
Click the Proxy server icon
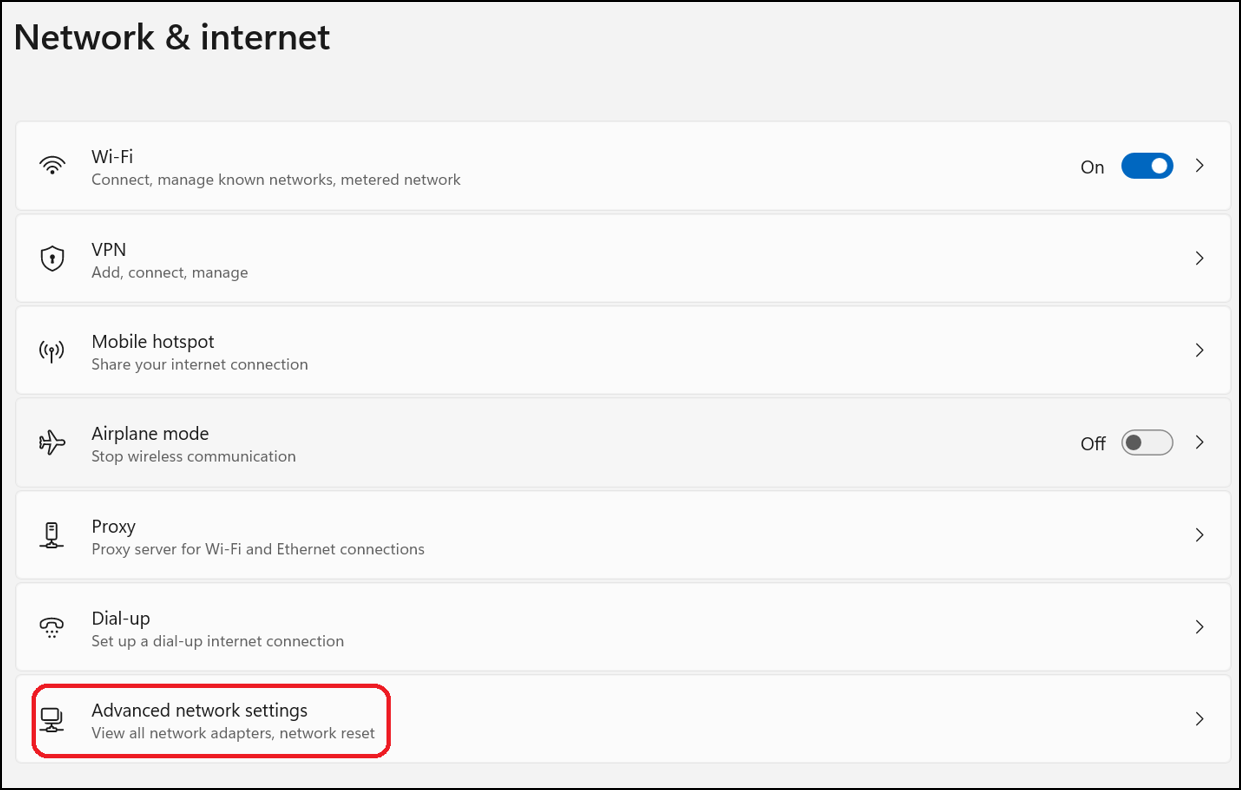(52, 535)
